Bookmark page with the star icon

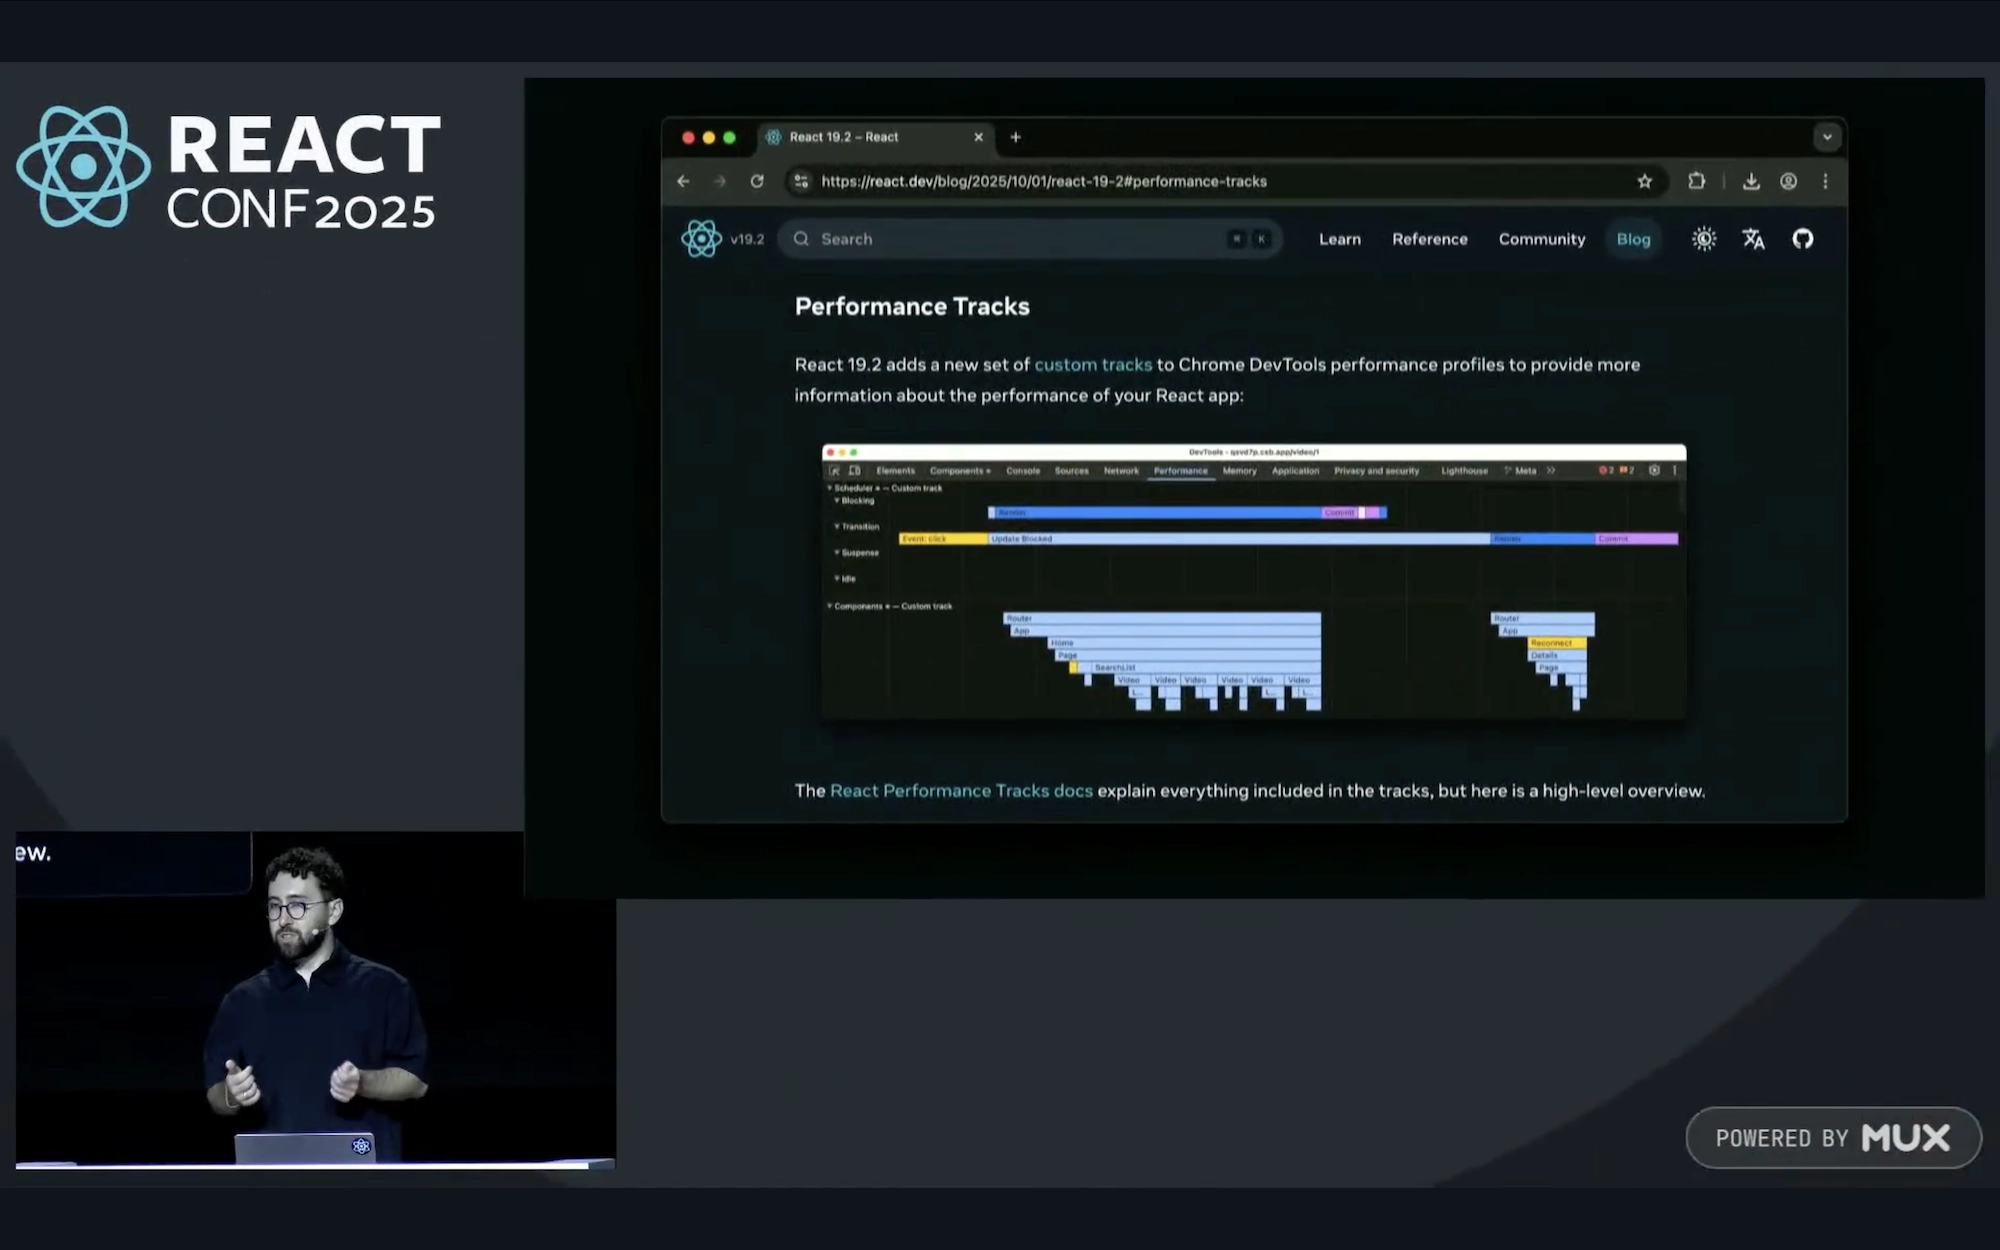click(1644, 181)
